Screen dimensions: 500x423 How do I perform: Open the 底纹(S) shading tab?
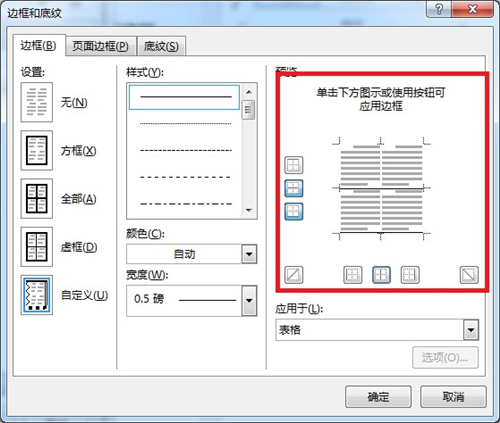161,46
